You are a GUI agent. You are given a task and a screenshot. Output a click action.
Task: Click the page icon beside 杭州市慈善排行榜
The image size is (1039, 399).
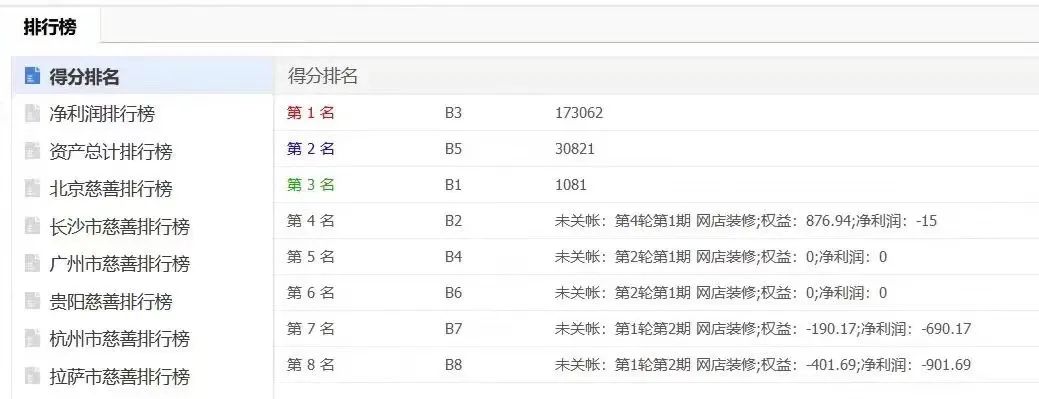pyautogui.click(x=32, y=339)
